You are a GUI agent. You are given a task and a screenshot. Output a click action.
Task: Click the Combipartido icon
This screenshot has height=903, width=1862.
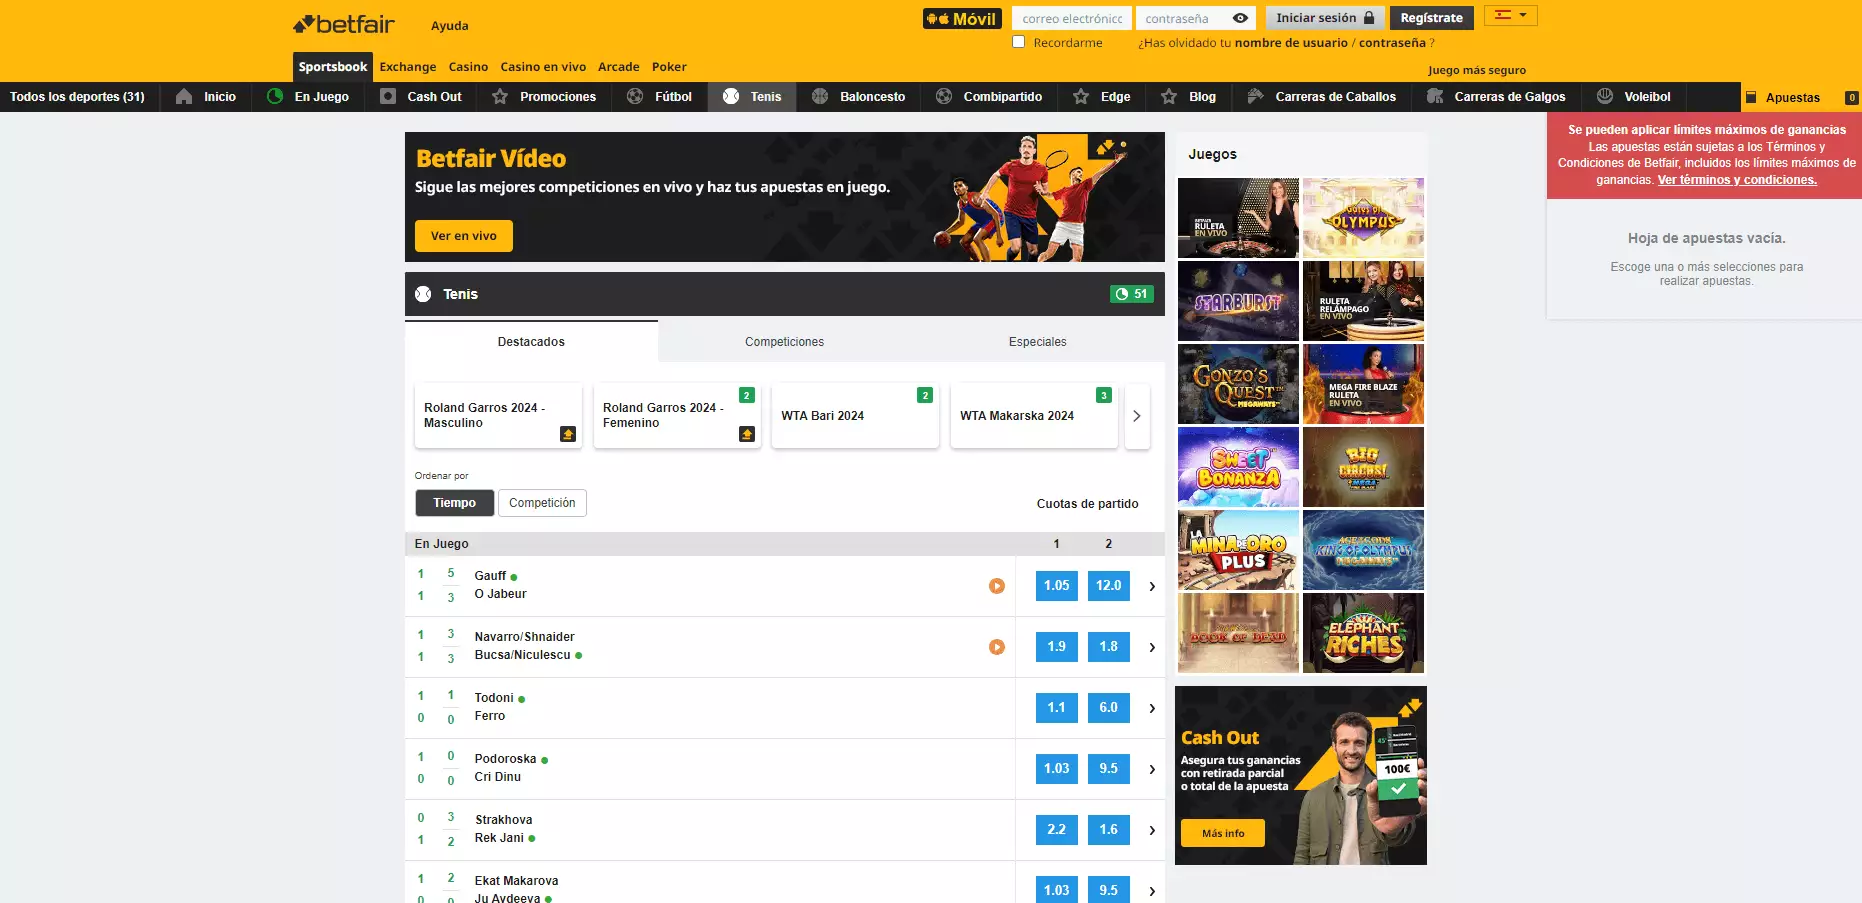[944, 97]
